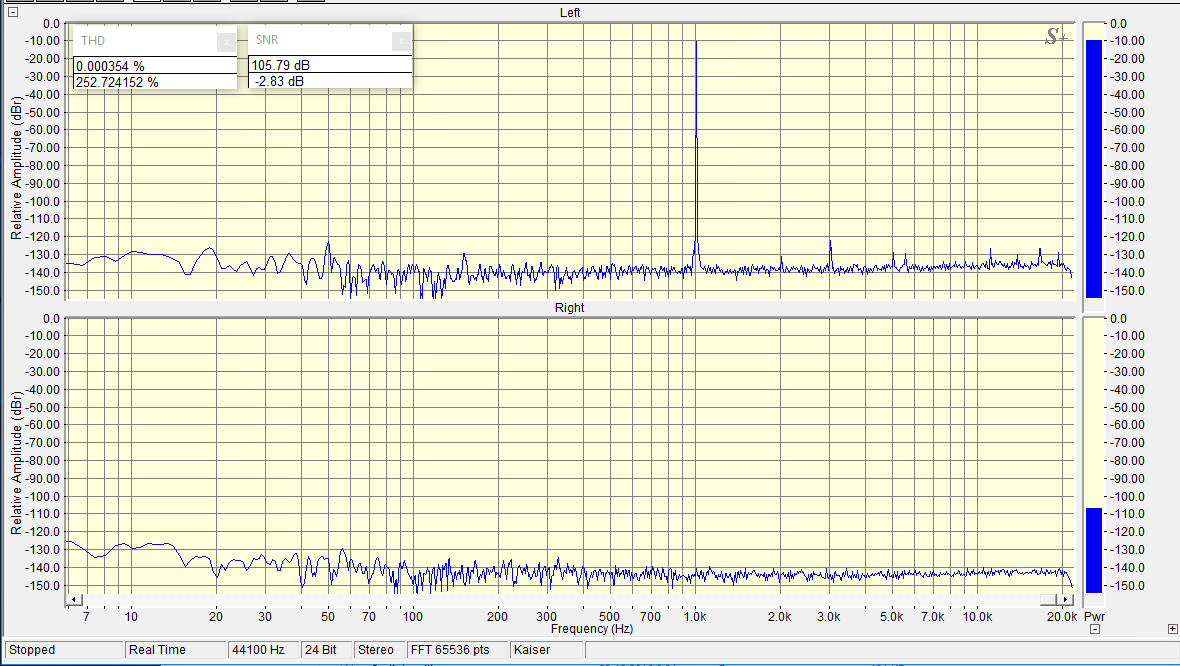Click the Left channel blue power bar
Screen dimensions: 1180x666
pos(1094,169)
